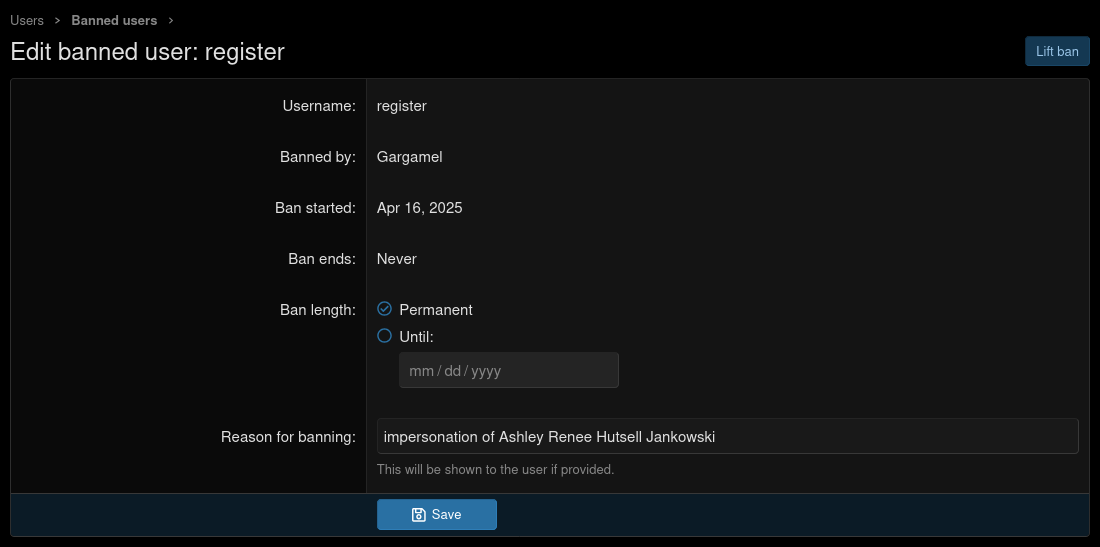Save the banned user changes

(436, 514)
